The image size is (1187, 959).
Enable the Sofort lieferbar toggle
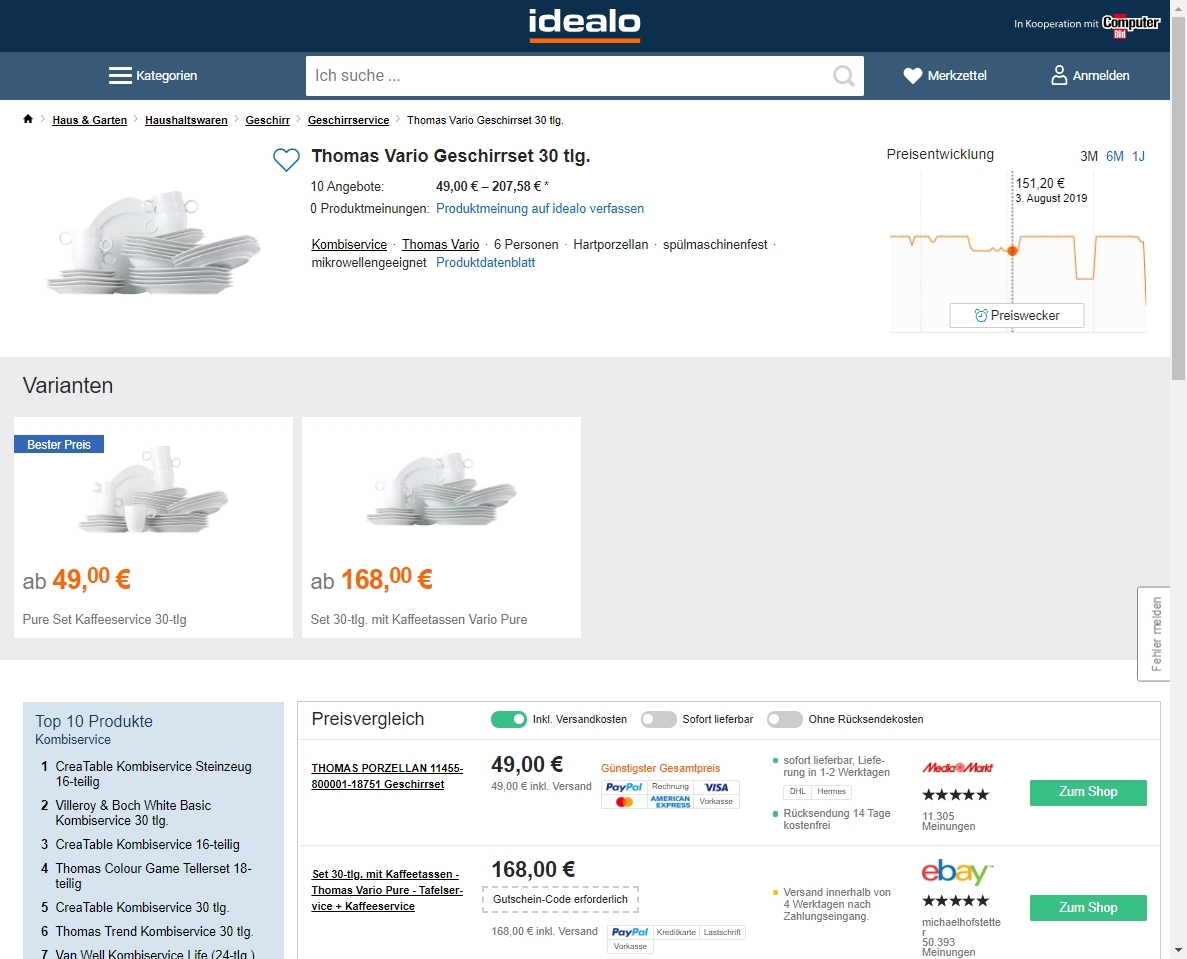click(659, 719)
